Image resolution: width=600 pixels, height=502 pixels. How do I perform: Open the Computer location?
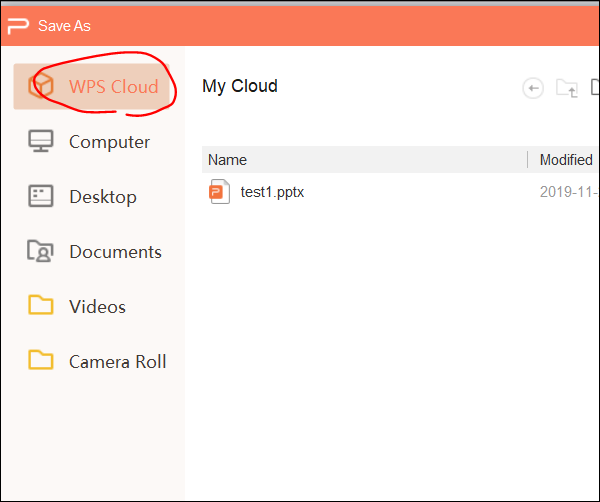coord(91,142)
